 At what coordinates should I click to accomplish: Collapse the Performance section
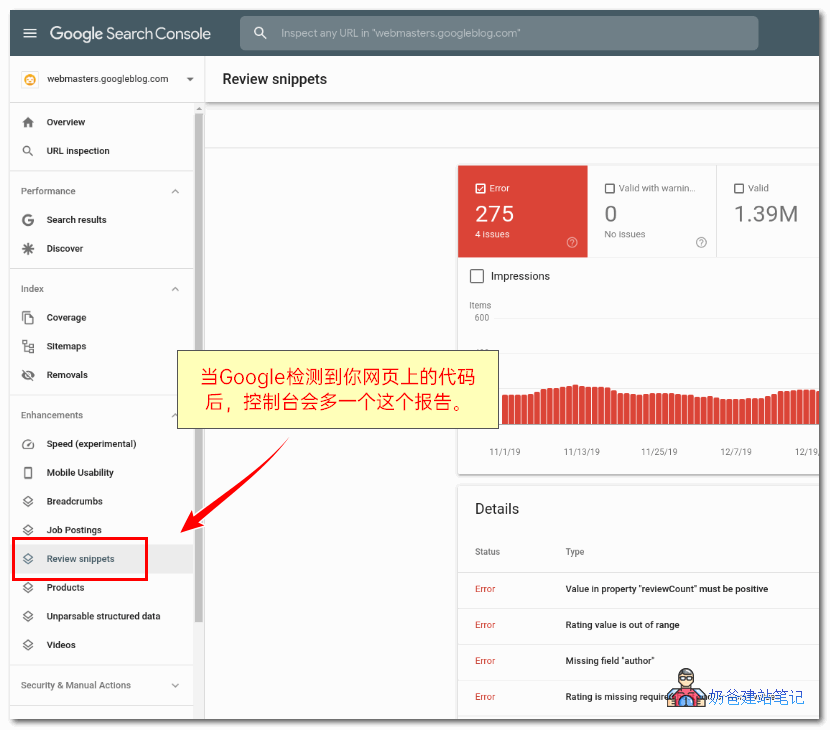[x=175, y=191]
